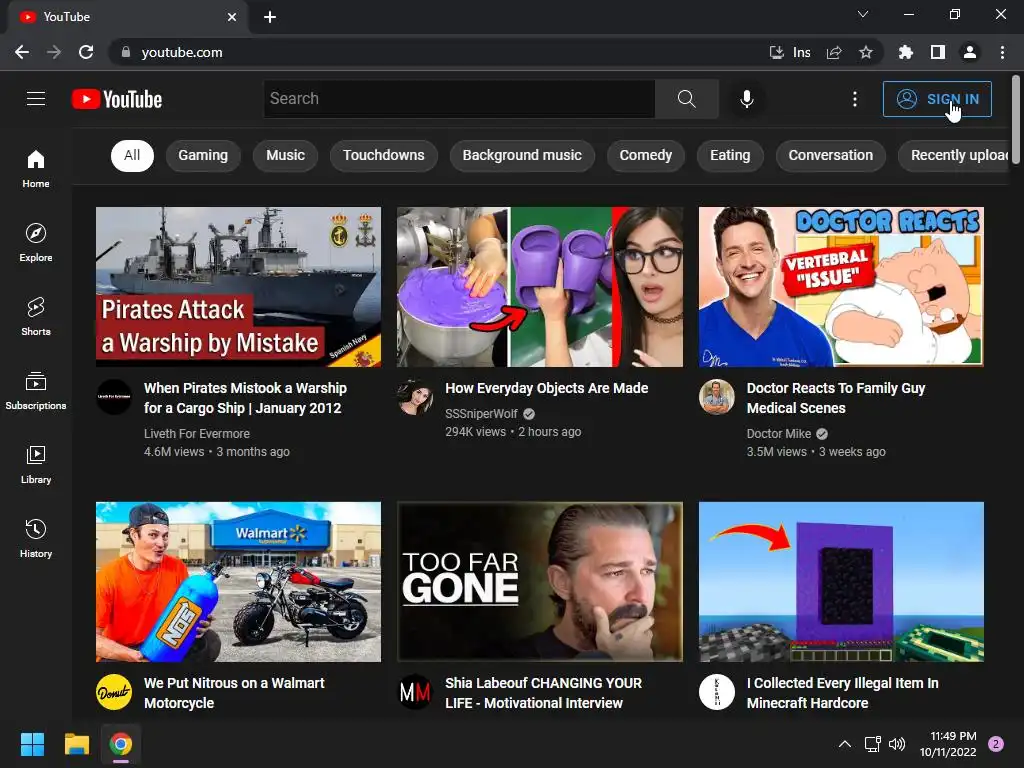Reload the YouTube page
Image resolution: width=1024 pixels, height=768 pixels.
(x=86, y=52)
